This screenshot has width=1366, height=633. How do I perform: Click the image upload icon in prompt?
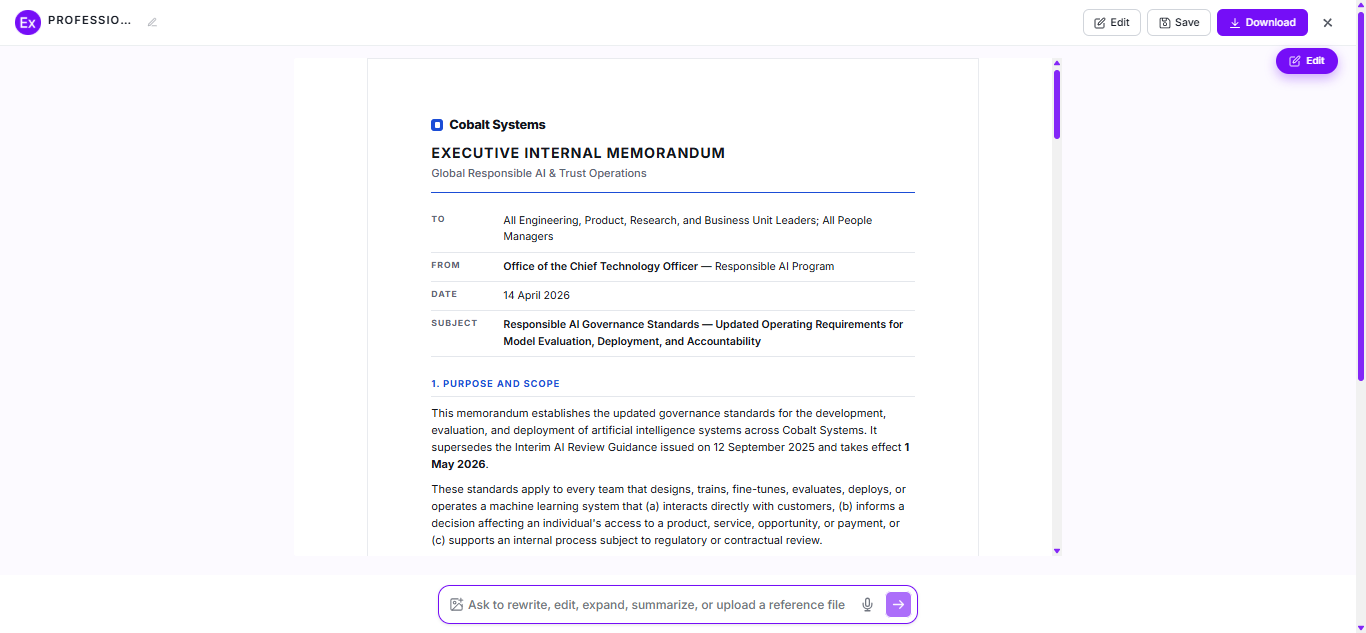click(x=456, y=604)
